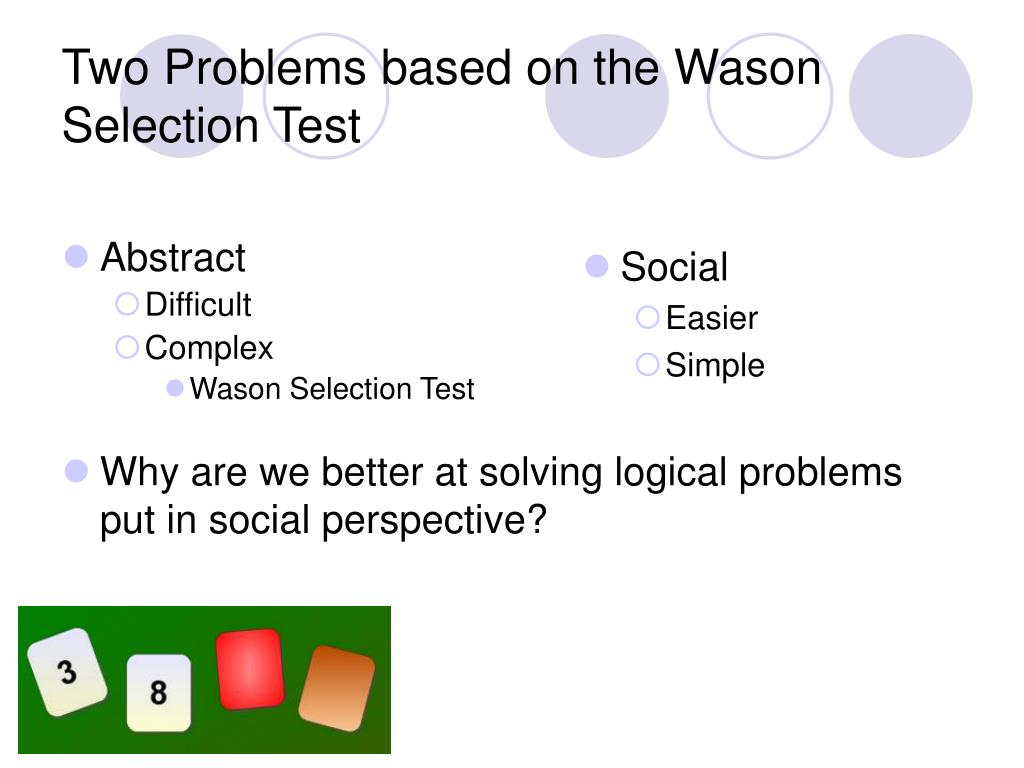Click the green card table image
Viewport: 1024px width, 768px height.
[x=204, y=680]
